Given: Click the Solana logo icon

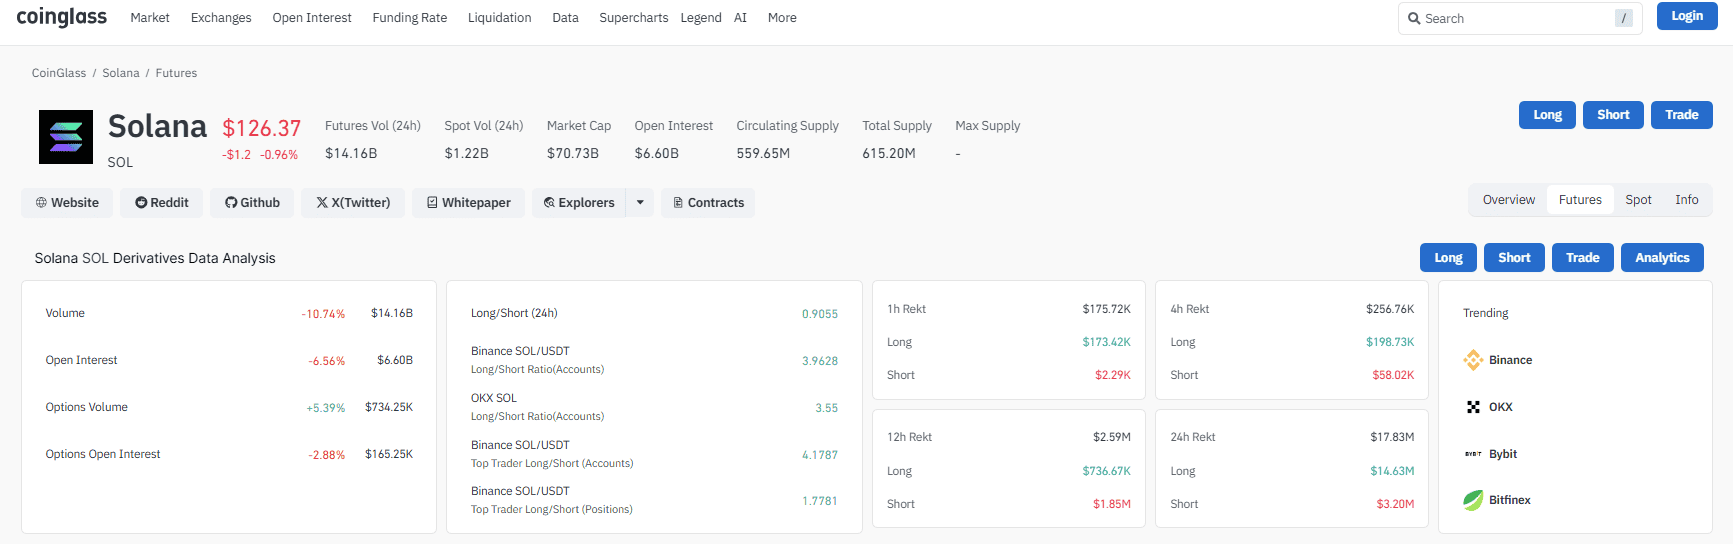Looking at the screenshot, I should point(66,137).
